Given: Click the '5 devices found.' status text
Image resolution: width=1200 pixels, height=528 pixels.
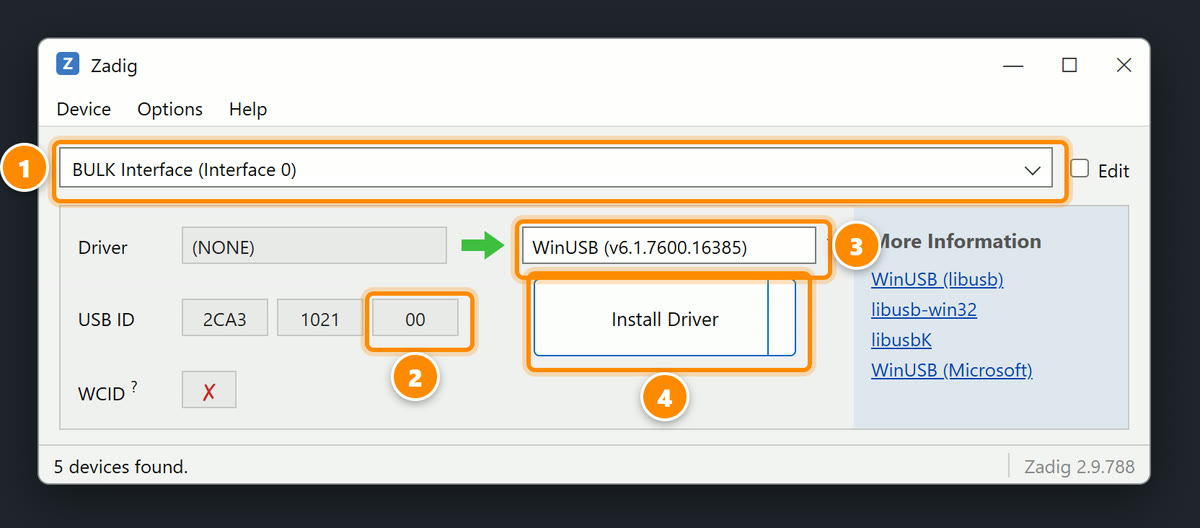Looking at the screenshot, I should (121, 466).
